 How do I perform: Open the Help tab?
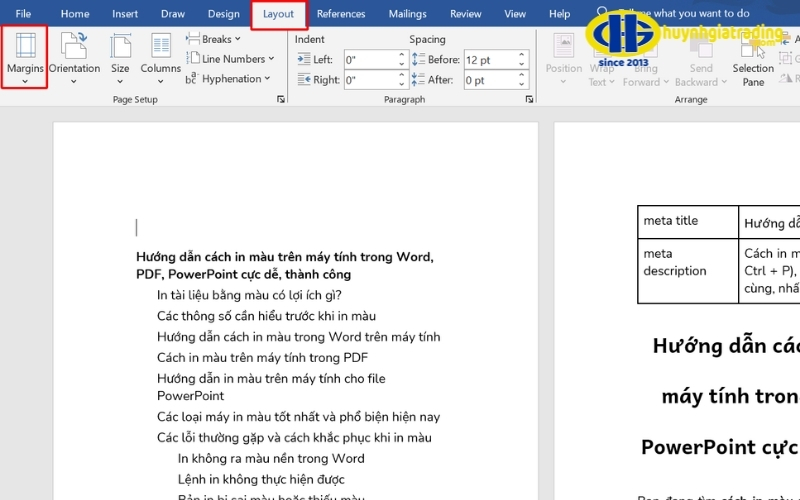[559, 14]
